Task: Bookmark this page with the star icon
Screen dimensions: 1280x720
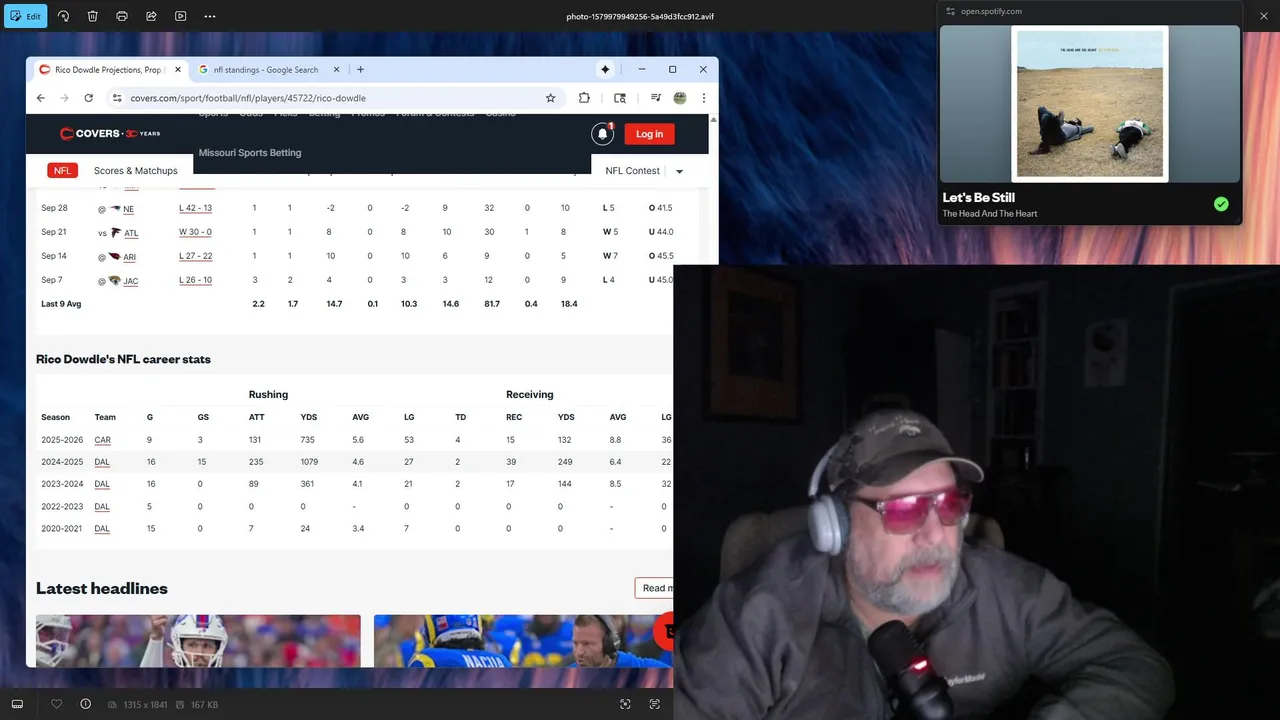Action: [x=550, y=98]
